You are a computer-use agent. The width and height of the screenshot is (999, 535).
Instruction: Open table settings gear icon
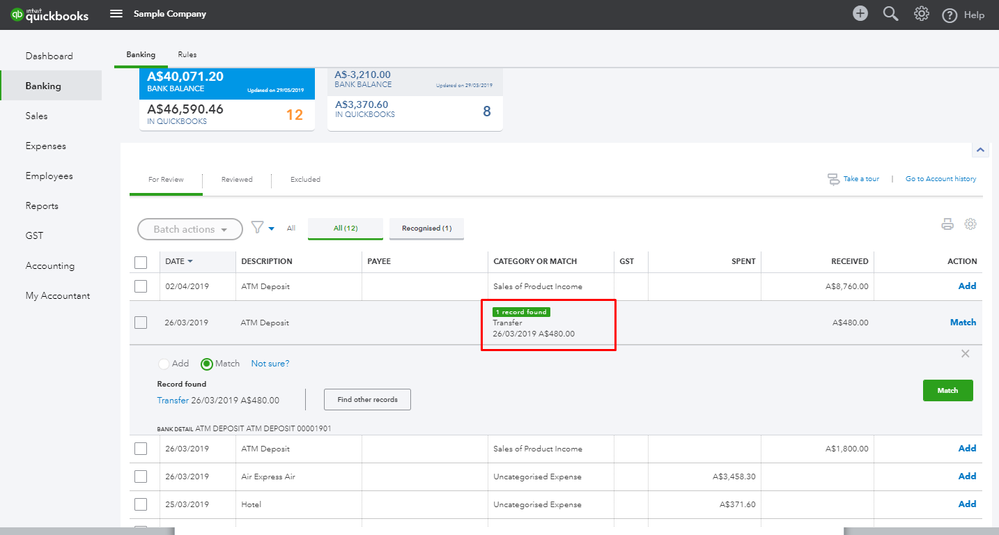(969, 224)
